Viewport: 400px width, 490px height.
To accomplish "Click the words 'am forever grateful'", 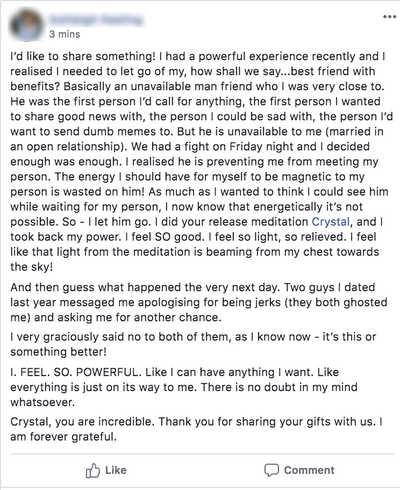I will tap(64, 437).
